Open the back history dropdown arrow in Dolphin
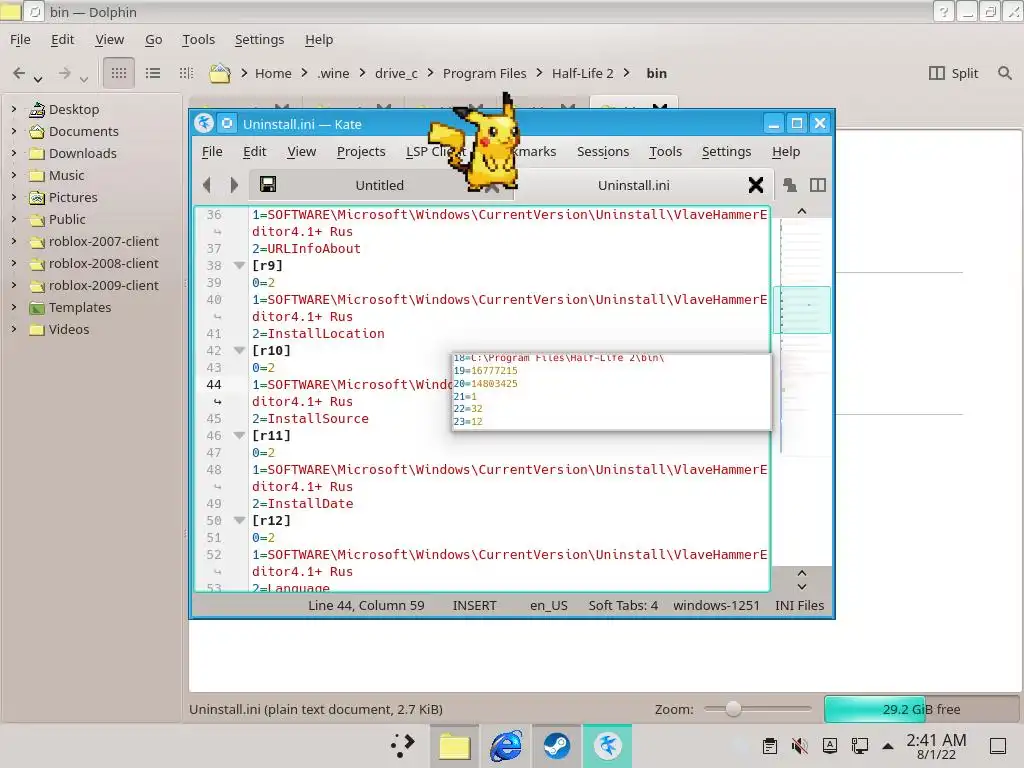This screenshot has height=768, width=1024. tap(38, 79)
